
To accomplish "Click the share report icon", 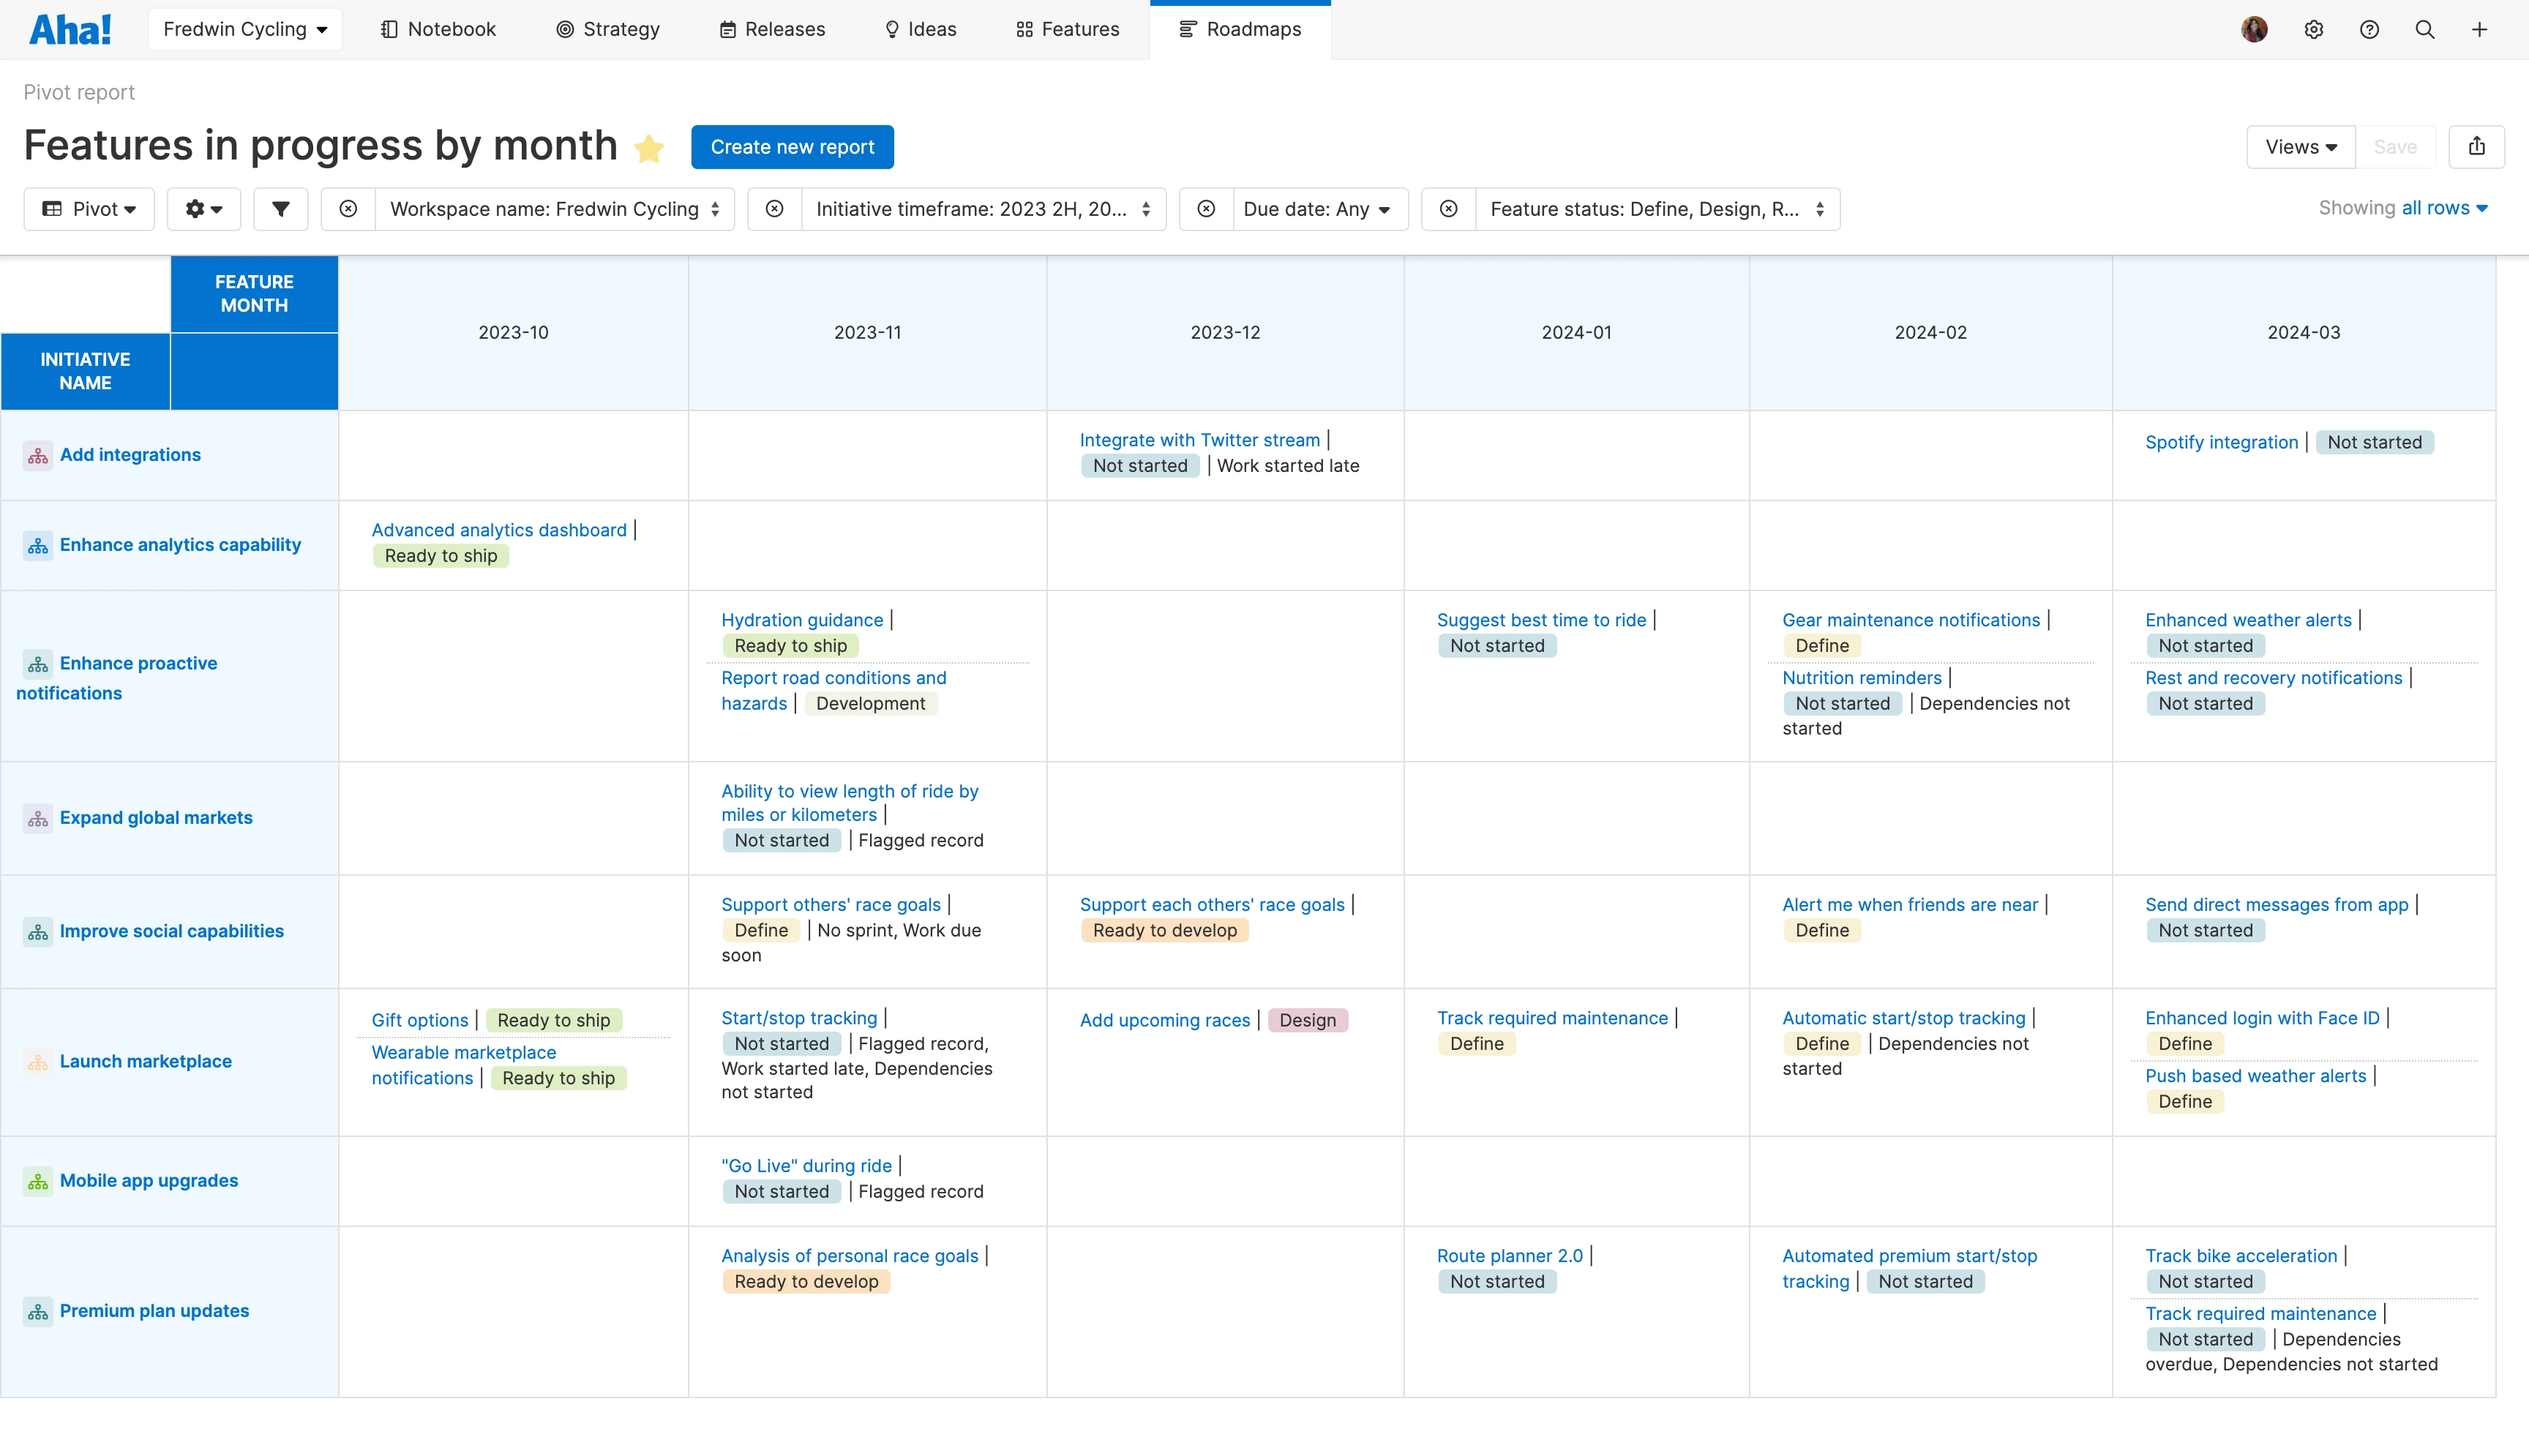I will [2476, 147].
